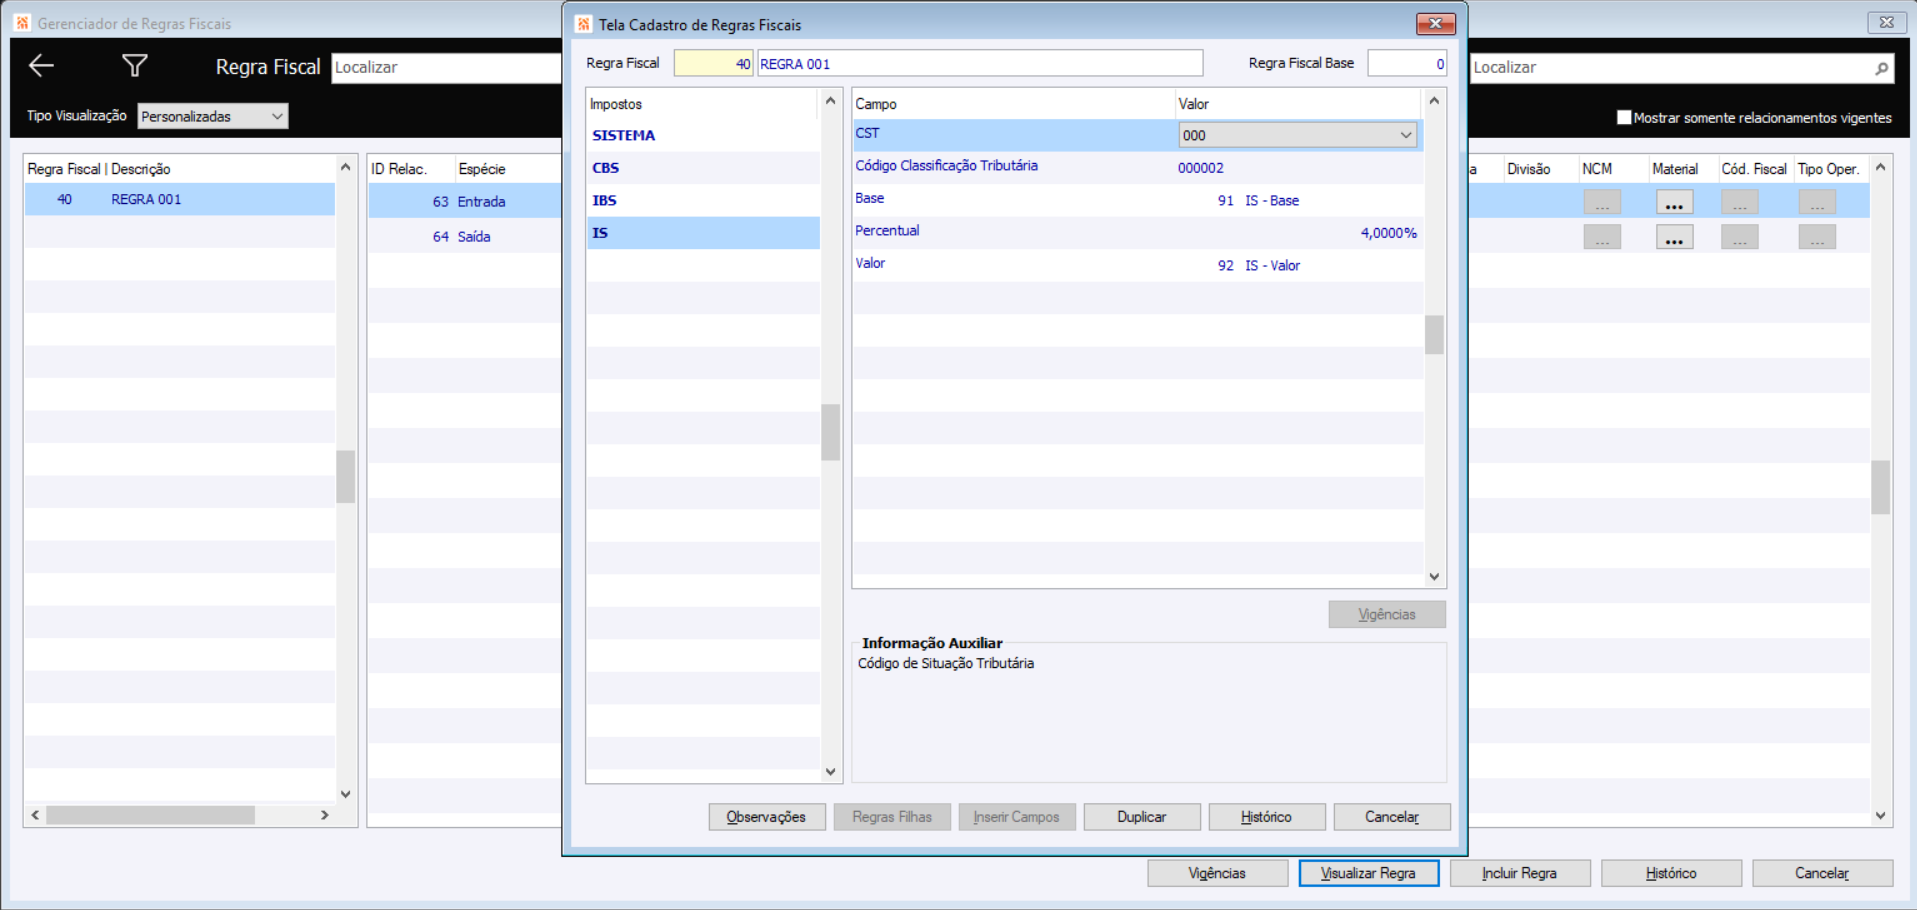Select the Valor field row
Screen dimensions: 1917x910
(1138, 265)
